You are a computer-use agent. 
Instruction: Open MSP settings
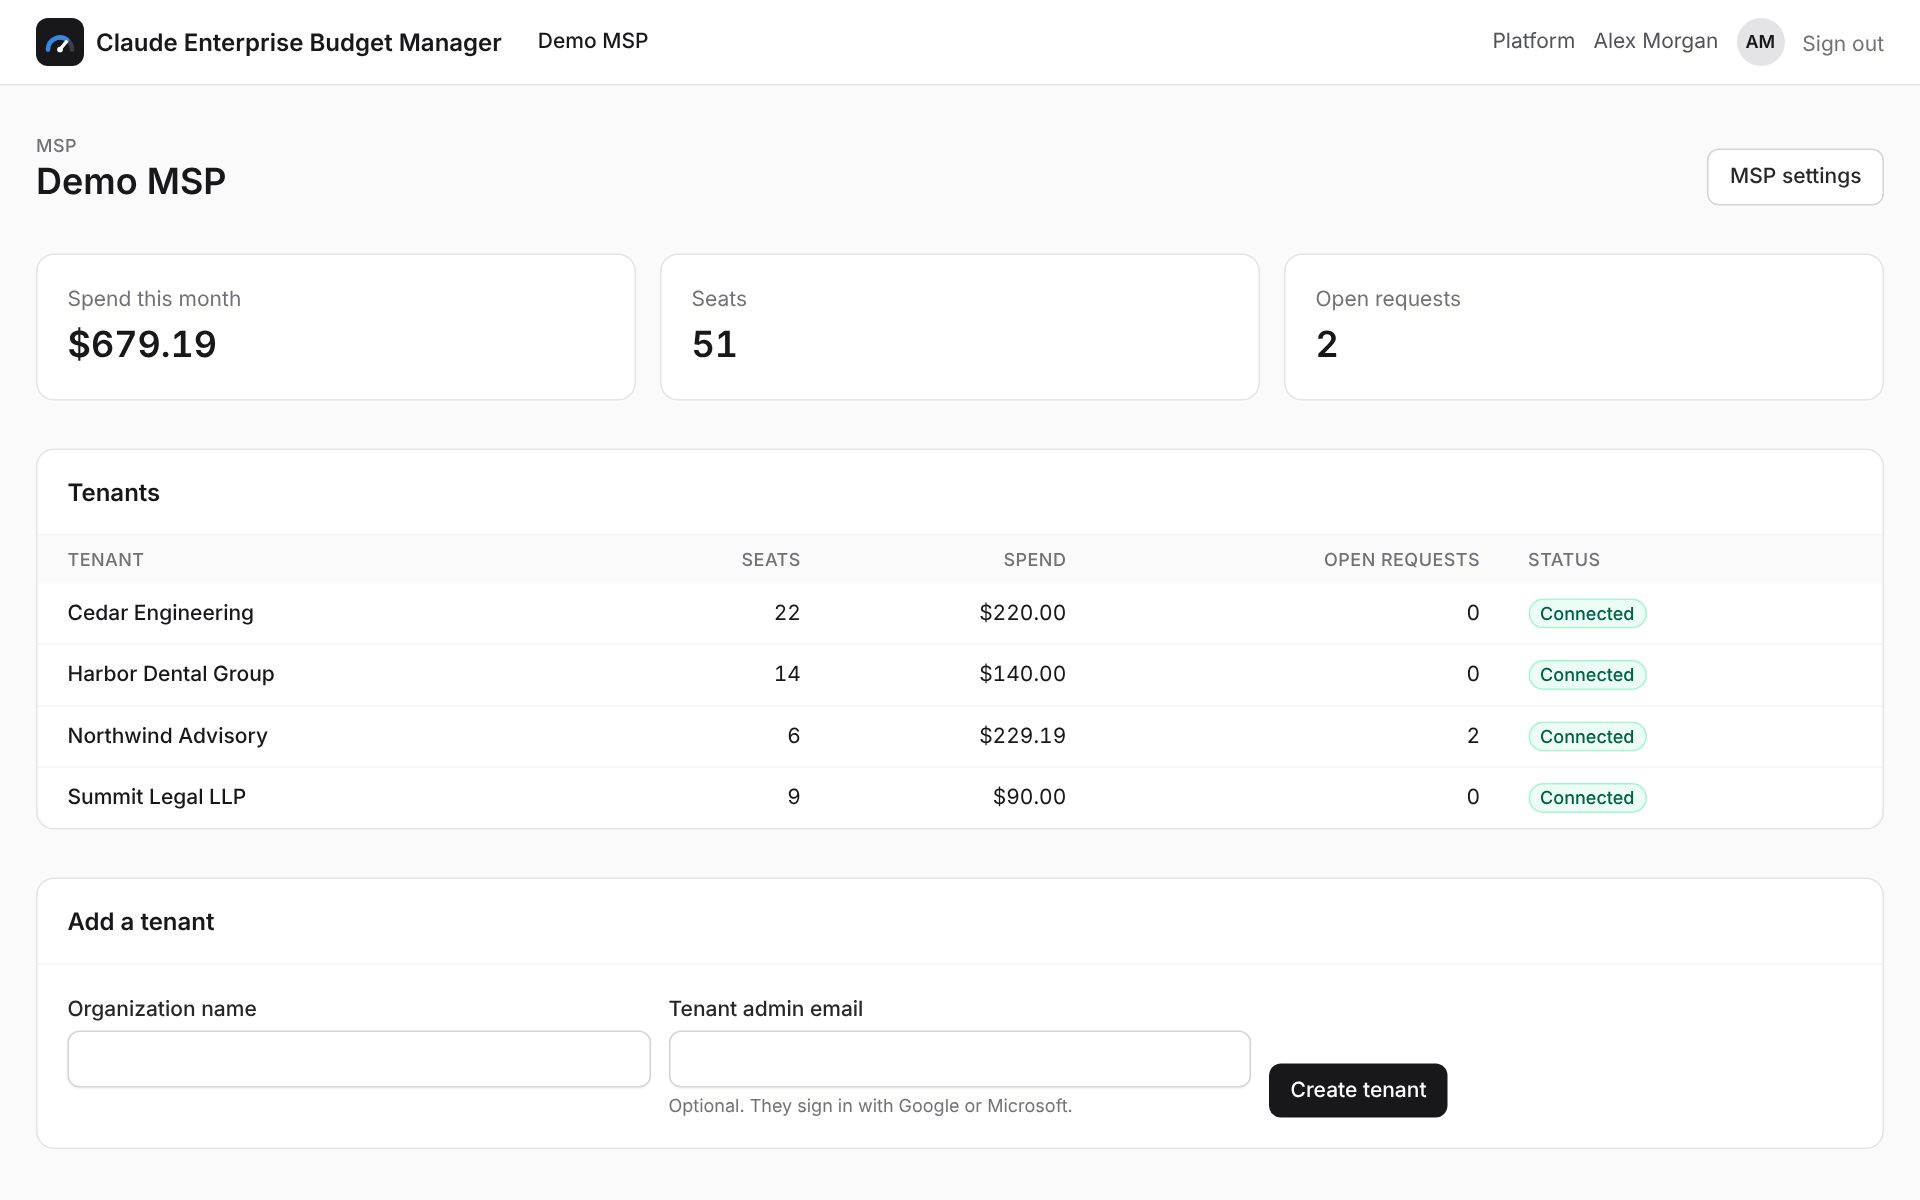point(1795,177)
